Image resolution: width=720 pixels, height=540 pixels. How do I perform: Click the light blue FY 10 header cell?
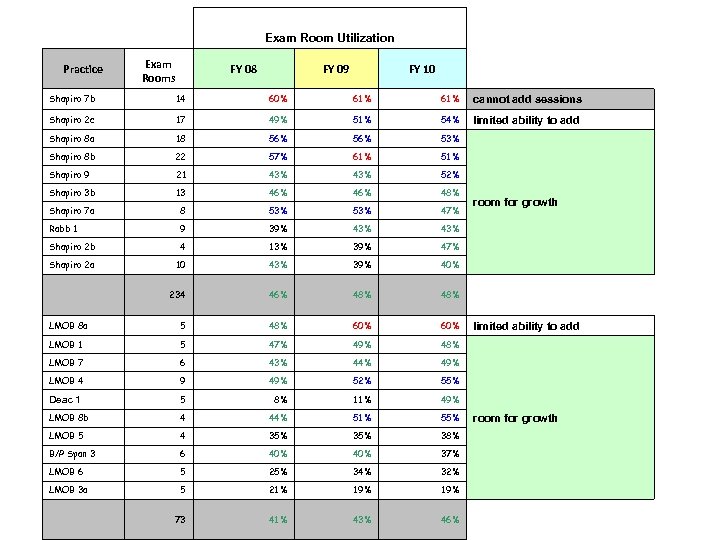422,69
